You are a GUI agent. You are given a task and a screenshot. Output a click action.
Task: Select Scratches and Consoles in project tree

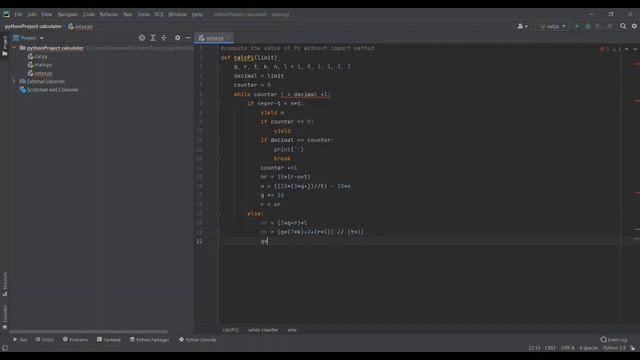[52, 90]
